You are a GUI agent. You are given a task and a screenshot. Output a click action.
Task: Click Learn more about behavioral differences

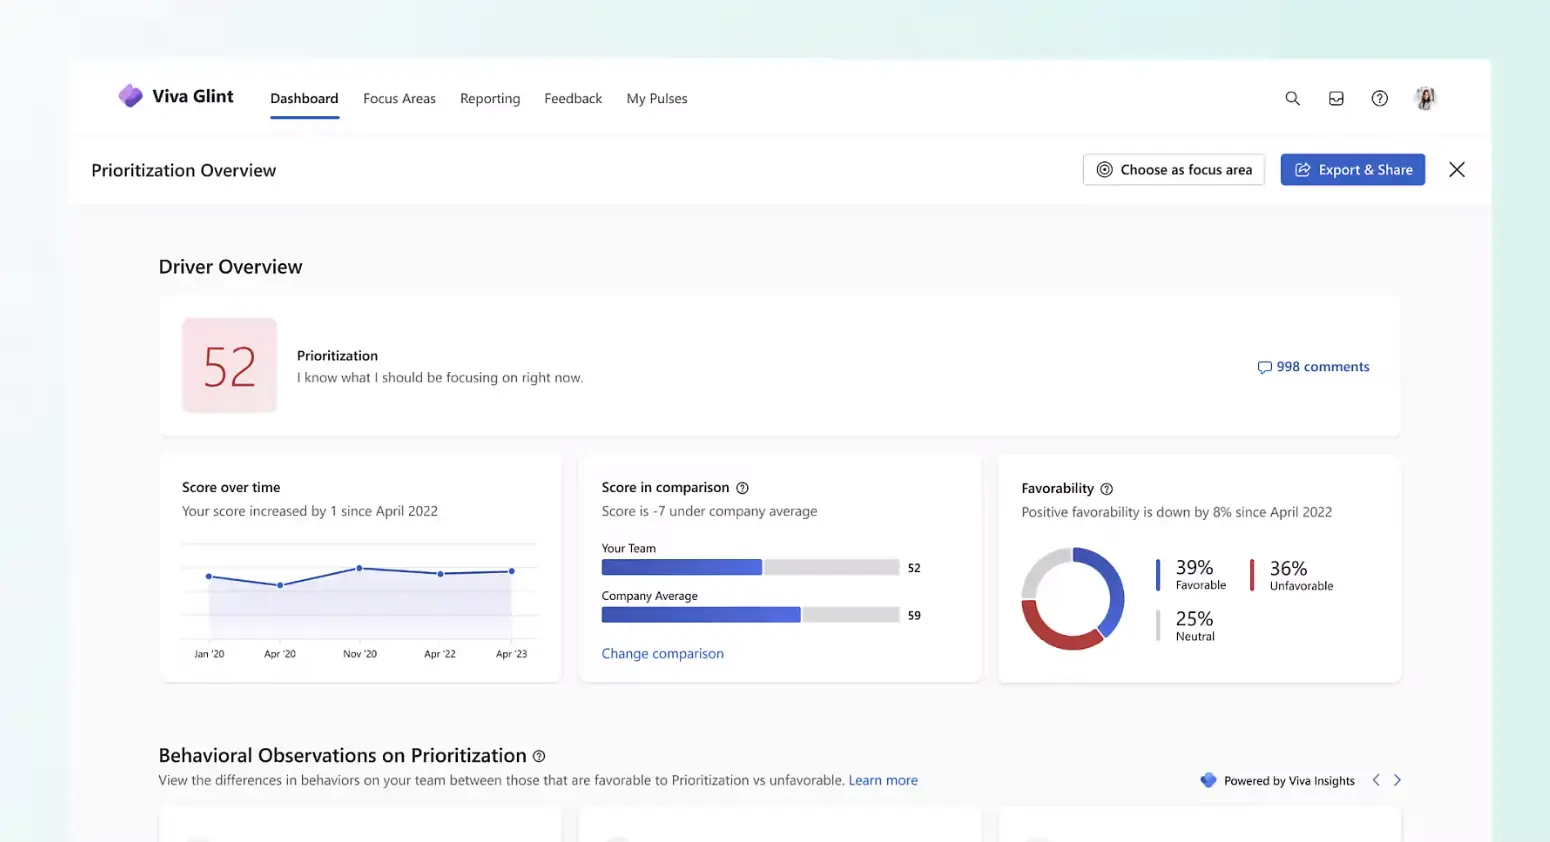882,780
